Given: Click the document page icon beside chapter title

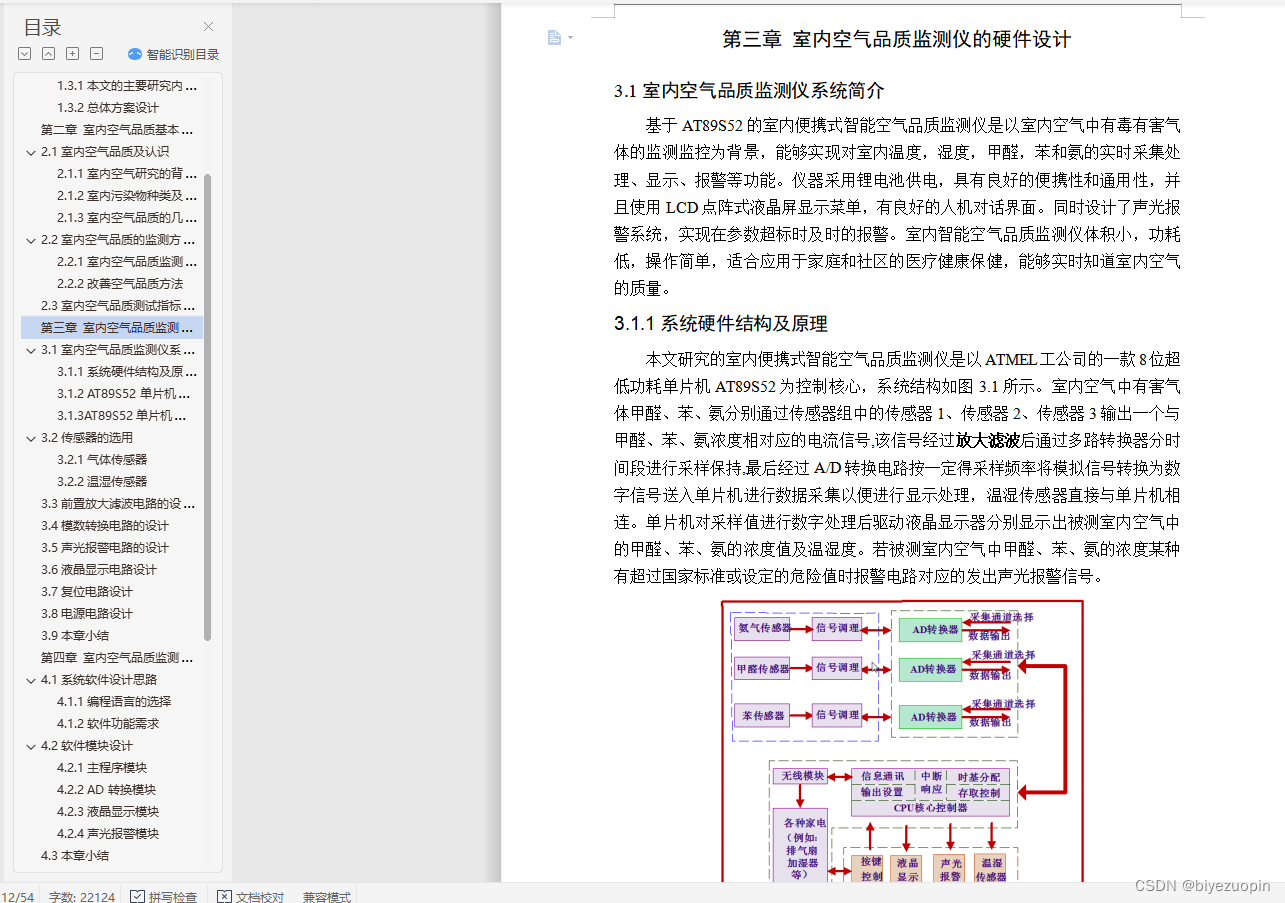Looking at the screenshot, I should point(554,38).
